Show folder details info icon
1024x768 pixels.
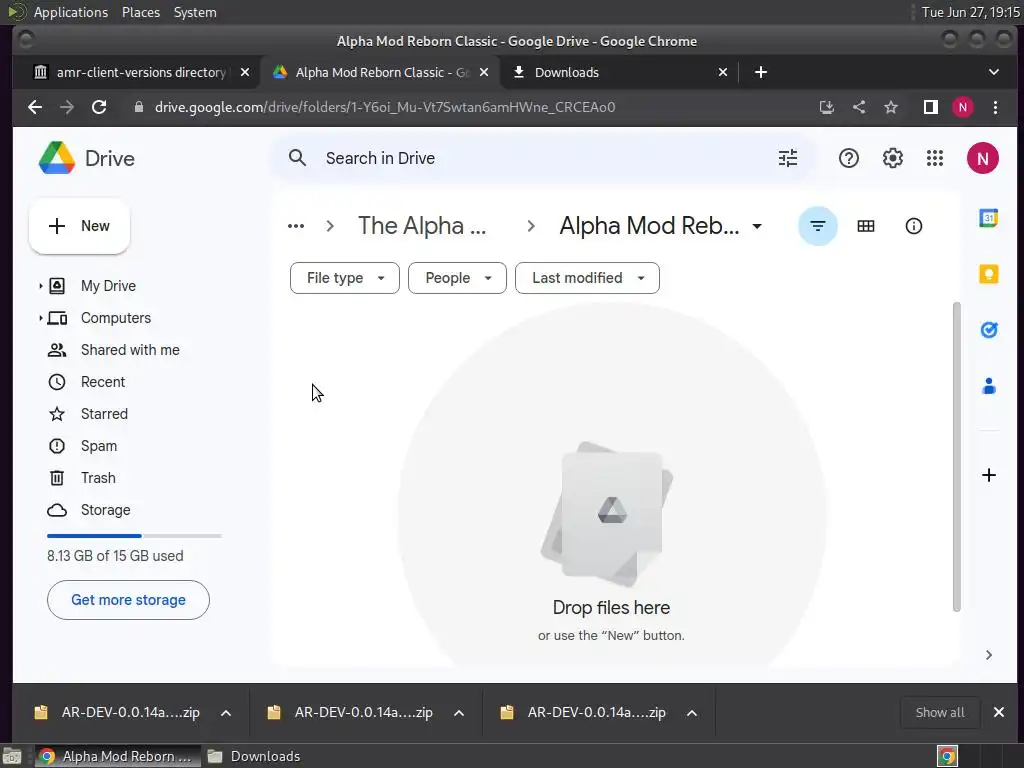click(x=914, y=226)
